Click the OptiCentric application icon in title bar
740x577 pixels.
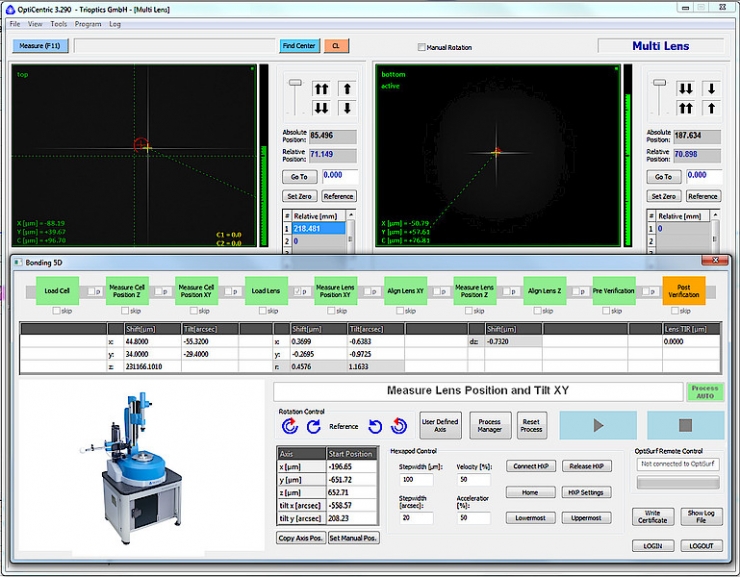(x=10, y=9)
